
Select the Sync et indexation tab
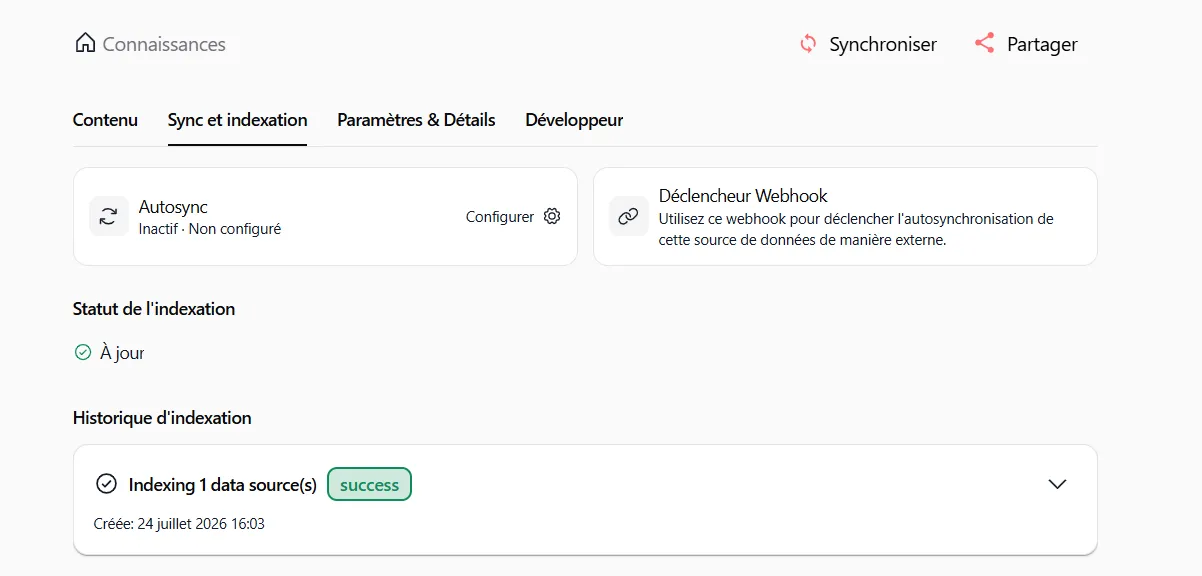237,120
